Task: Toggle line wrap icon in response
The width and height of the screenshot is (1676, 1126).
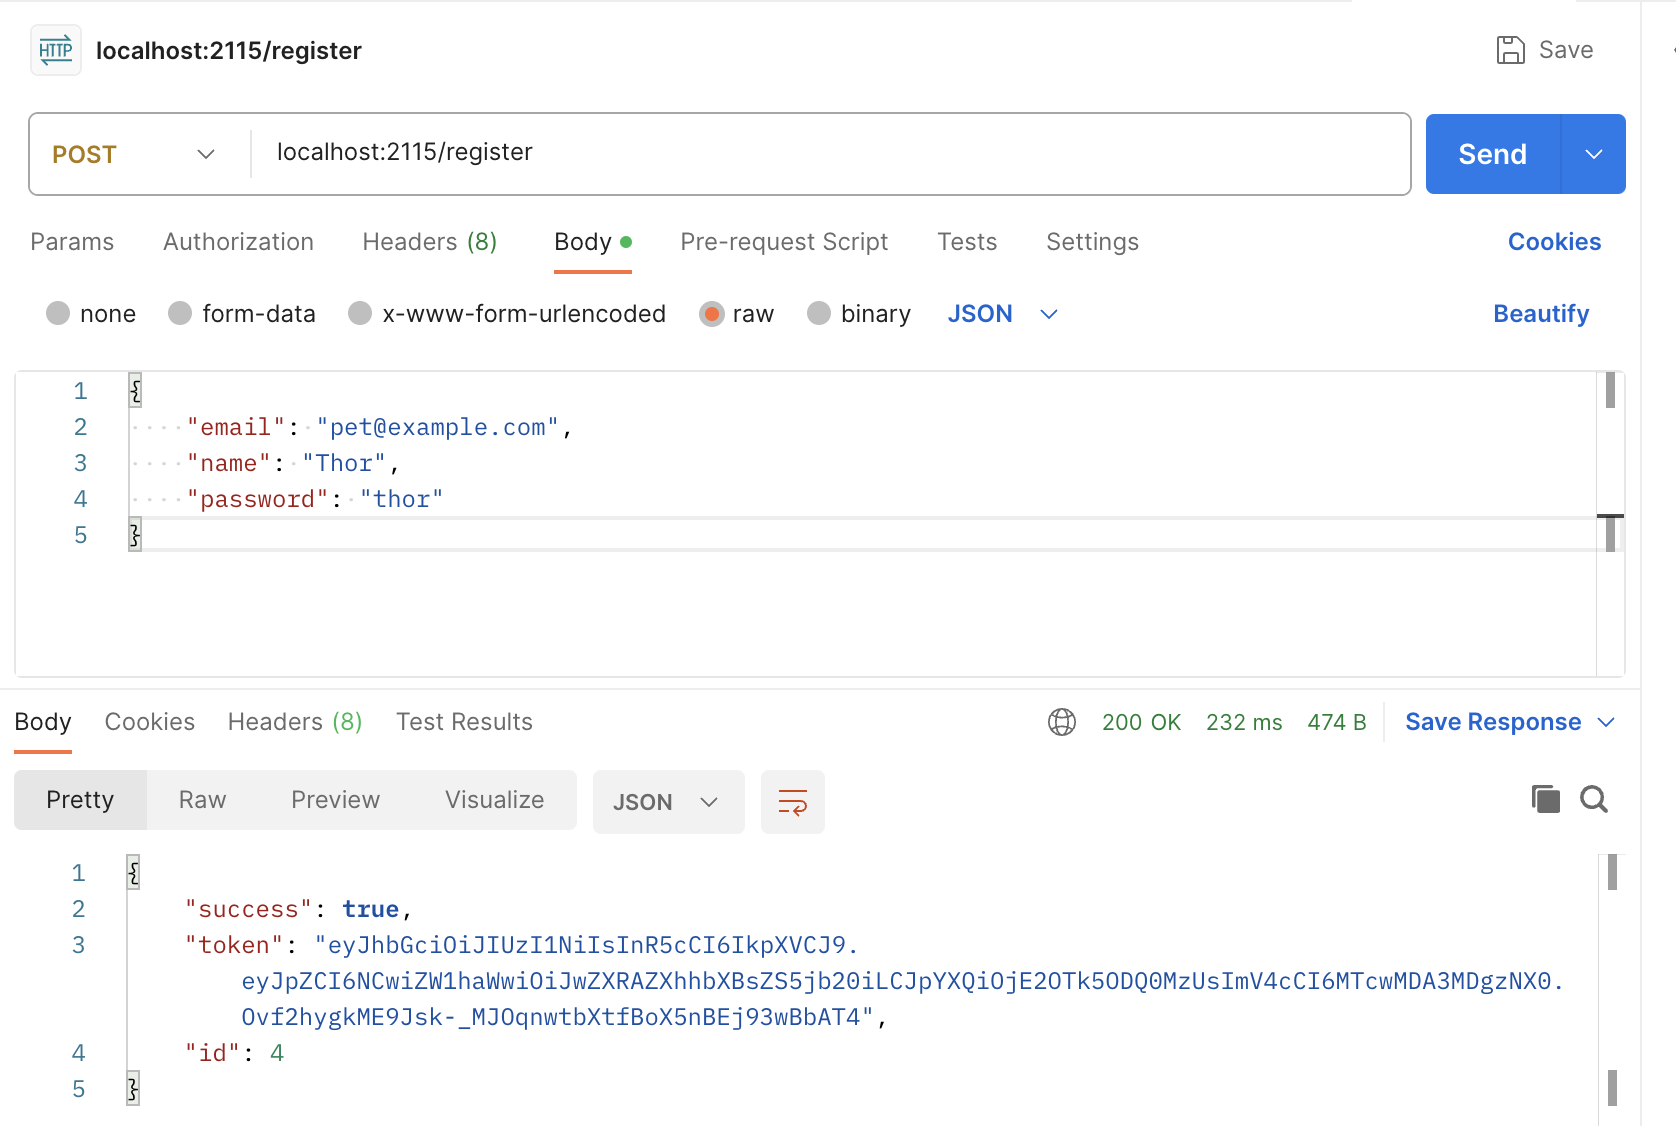Action: pos(792,802)
